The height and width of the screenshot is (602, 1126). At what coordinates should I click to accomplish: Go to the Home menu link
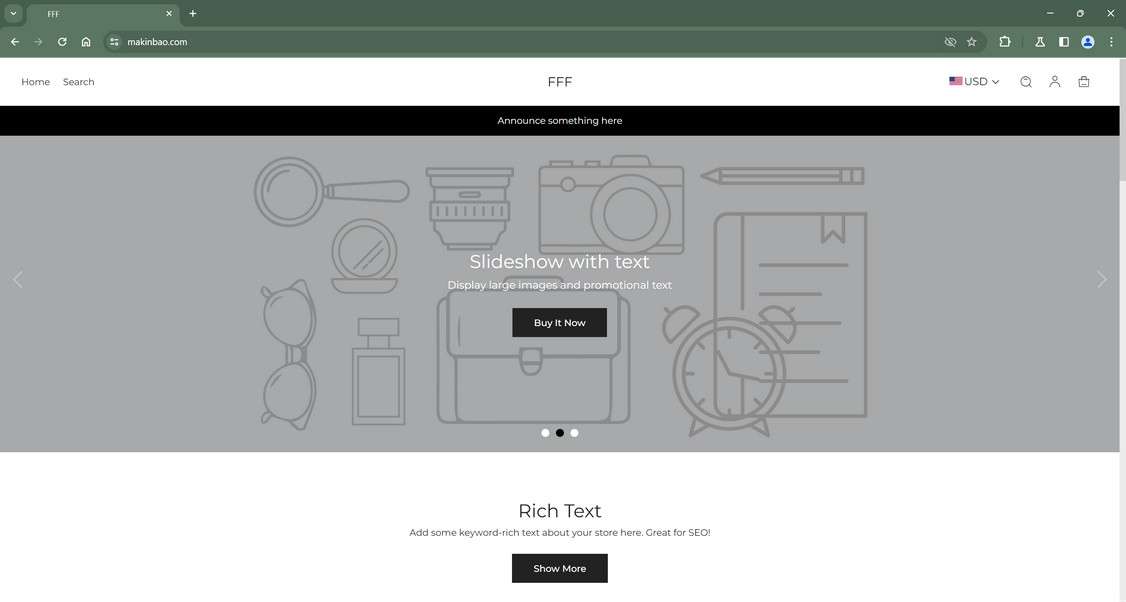click(x=35, y=82)
